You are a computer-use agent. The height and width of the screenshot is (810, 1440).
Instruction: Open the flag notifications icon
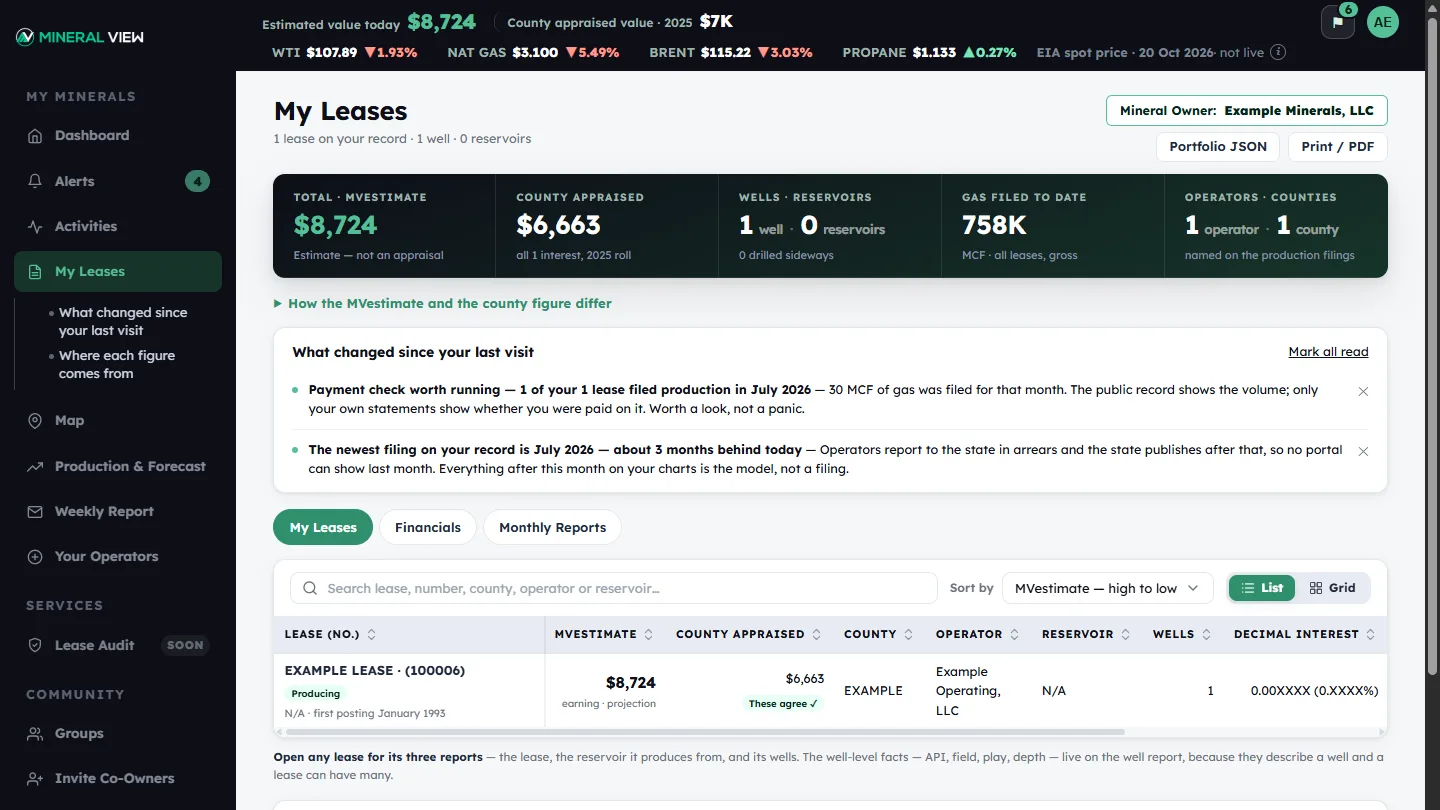point(1338,22)
